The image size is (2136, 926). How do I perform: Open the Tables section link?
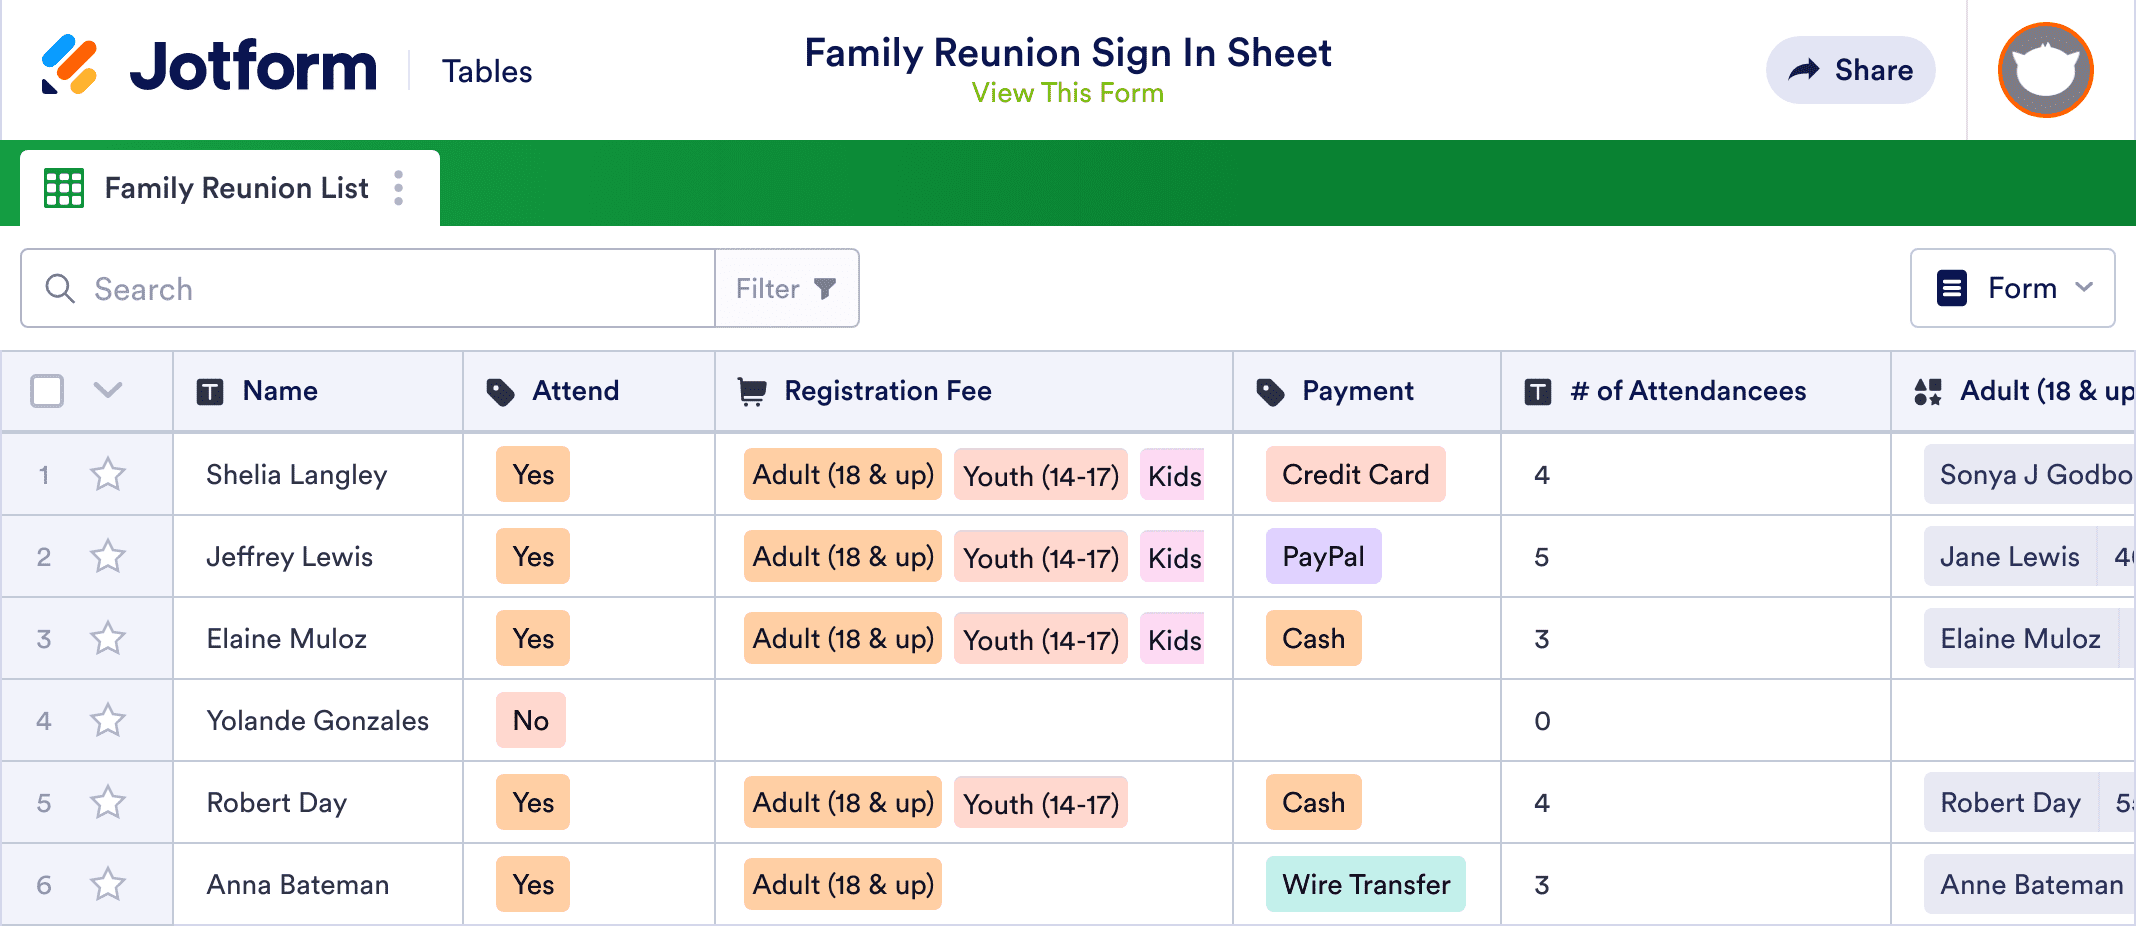pyautogui.click(x=487, y=71)
